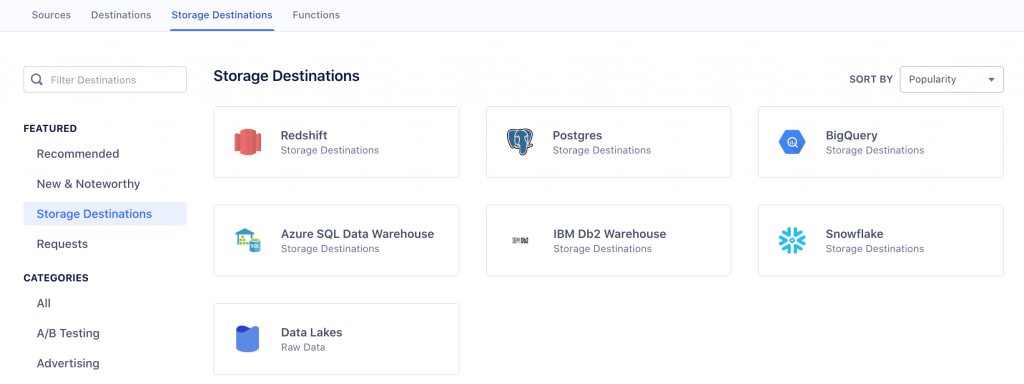Click the Postgres elephant icon
This screenshot has width=1024, height=384.
tap(520, 142)
